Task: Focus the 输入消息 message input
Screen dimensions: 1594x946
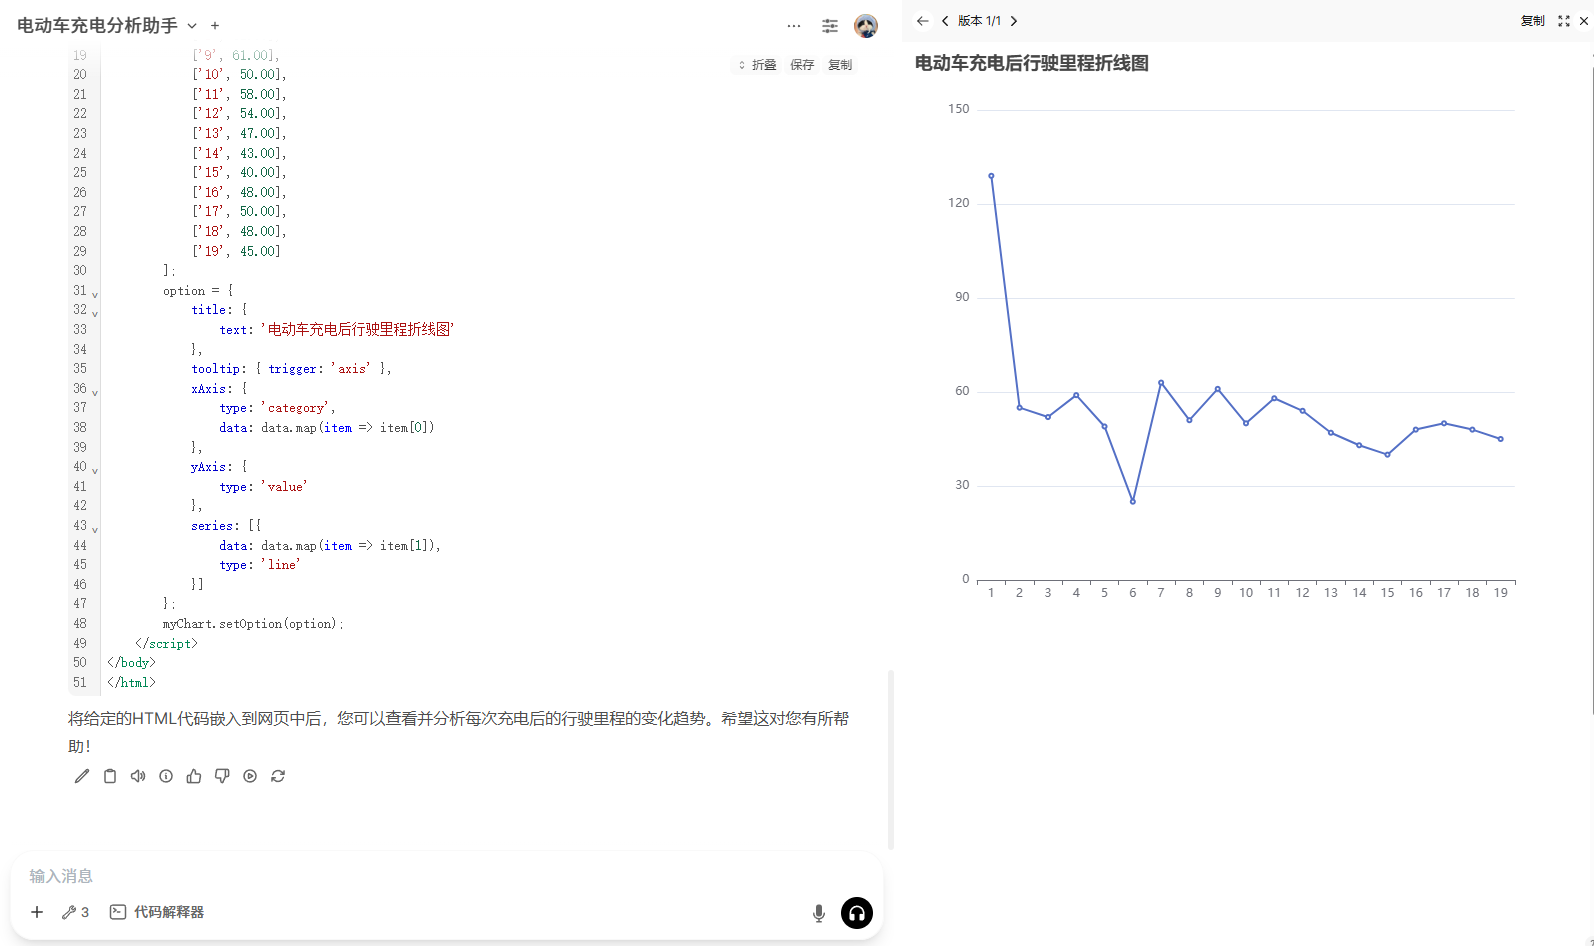Action: click(446, 876)
